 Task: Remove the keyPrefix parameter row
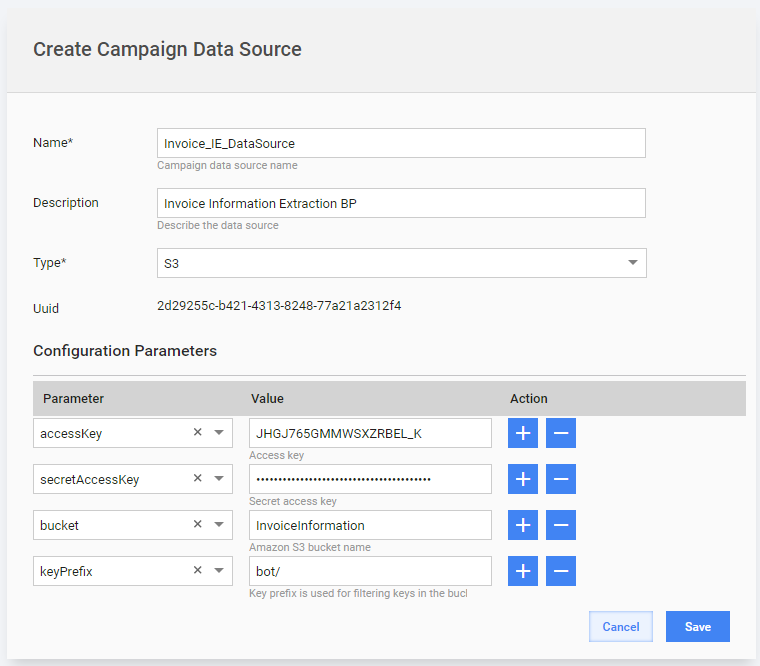click(x=561, y=571)
